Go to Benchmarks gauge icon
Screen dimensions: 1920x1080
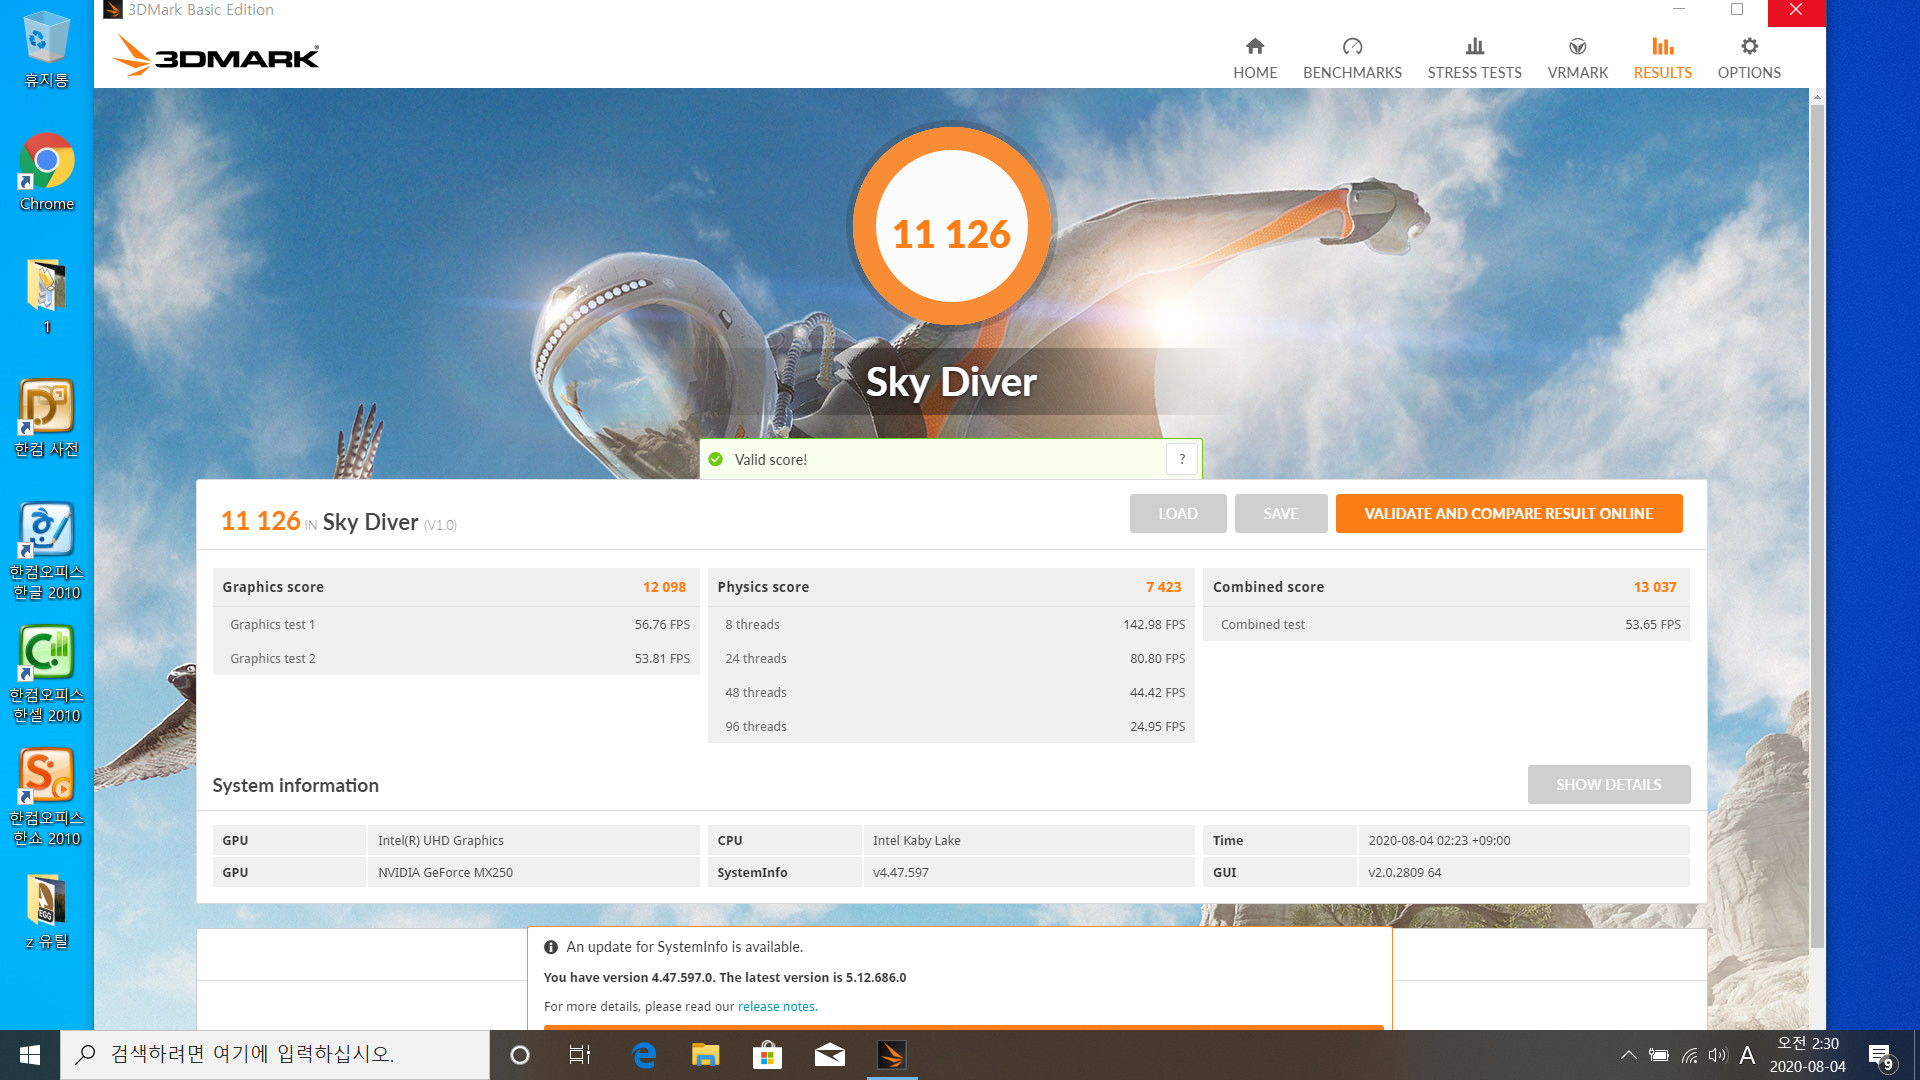[x=1352, y=47]
